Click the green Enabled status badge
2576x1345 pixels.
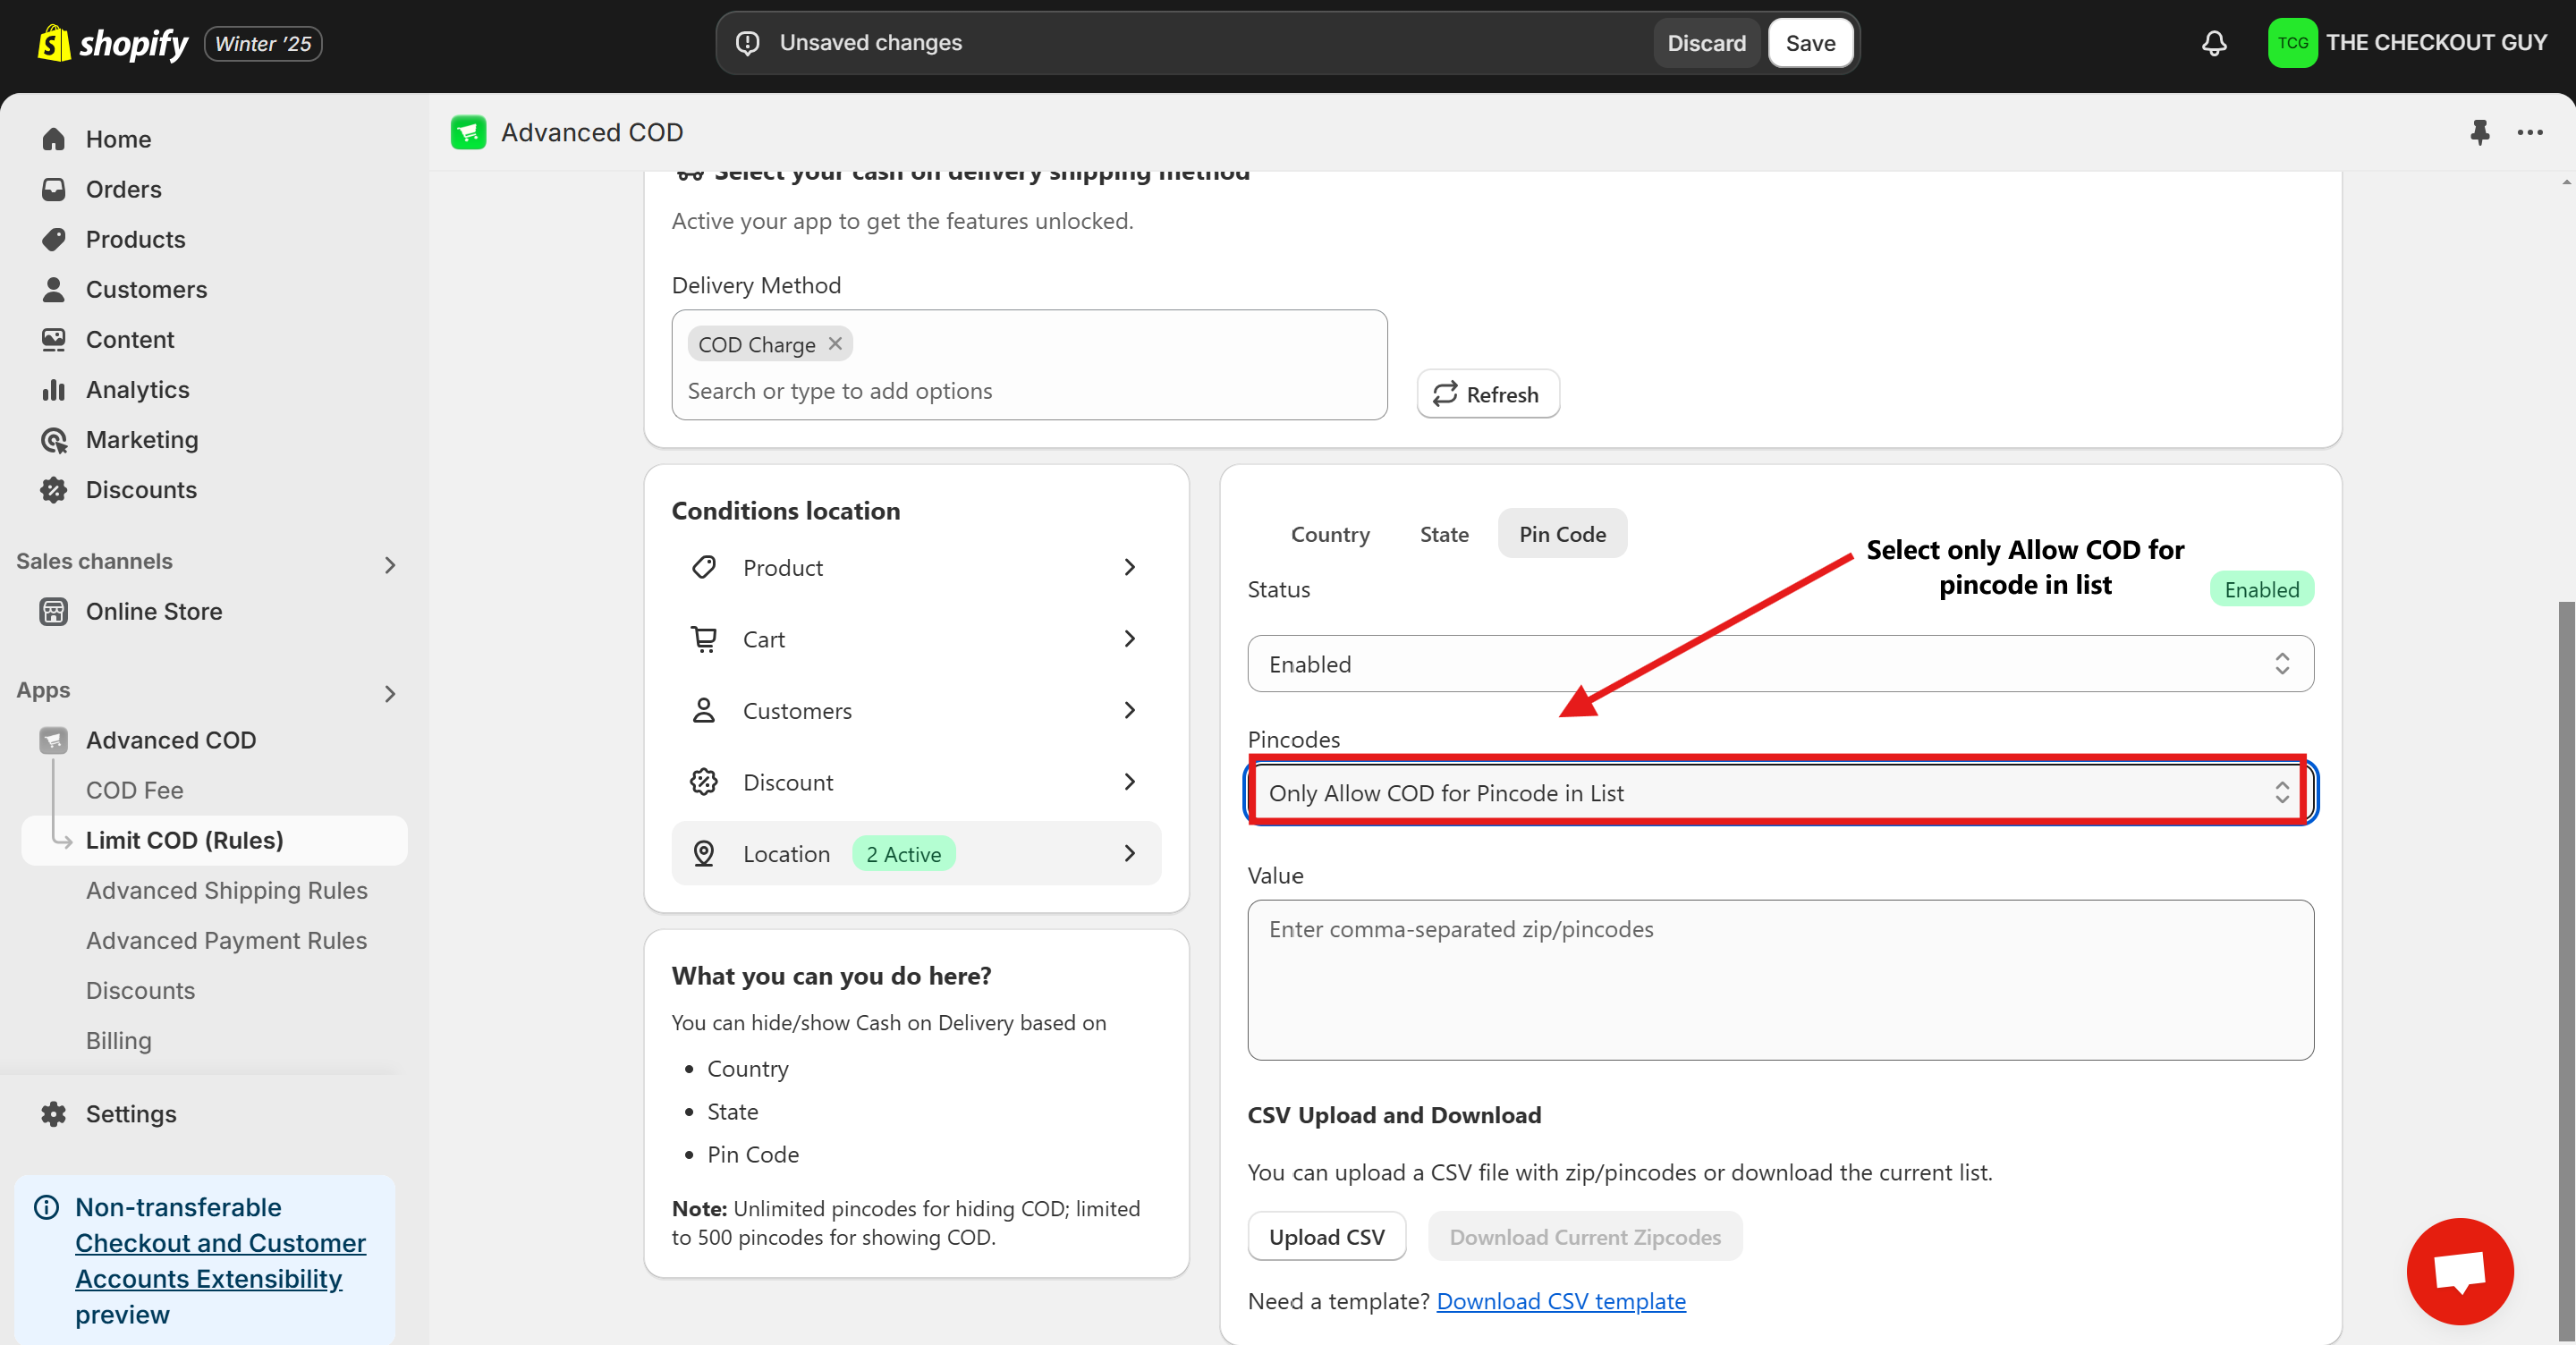tap(2261, 589)
